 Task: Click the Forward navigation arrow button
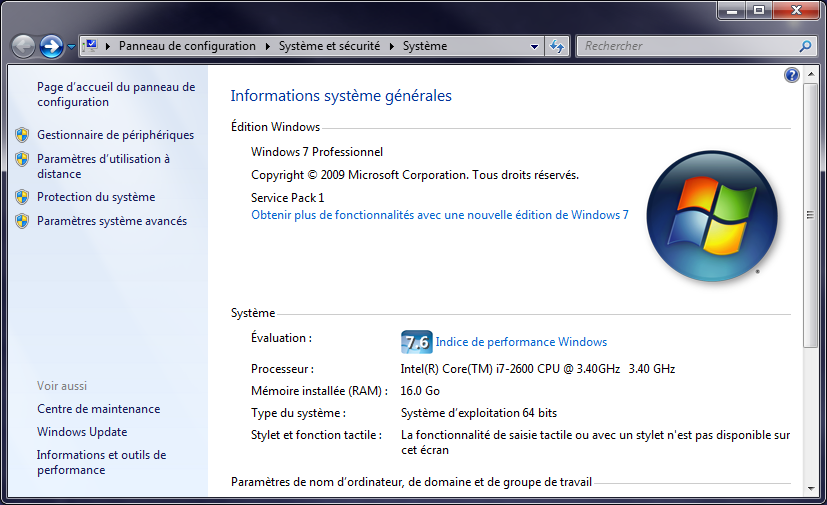(x=52, y=46)
